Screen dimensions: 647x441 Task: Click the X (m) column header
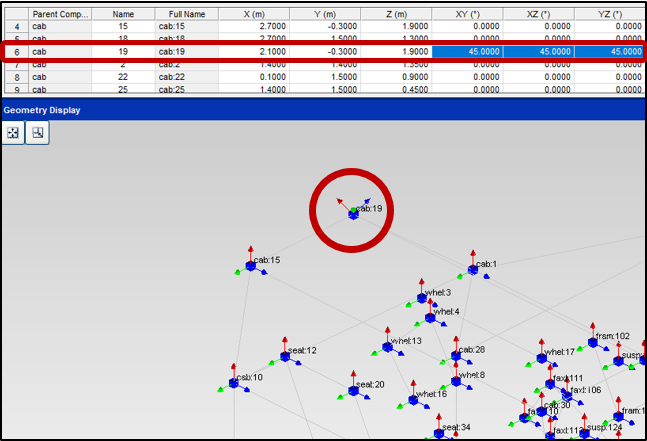point(254,14)
